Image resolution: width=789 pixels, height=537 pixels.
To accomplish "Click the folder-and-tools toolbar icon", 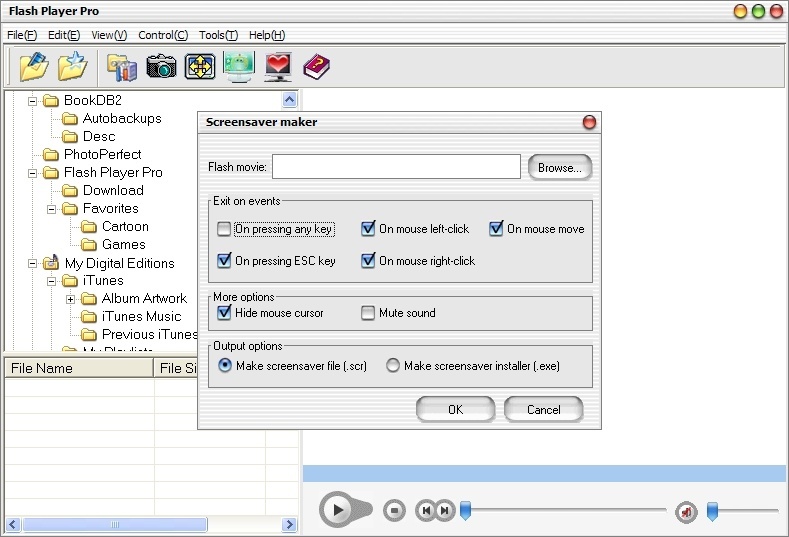I will pyautogui.click(x=122, y=67).
